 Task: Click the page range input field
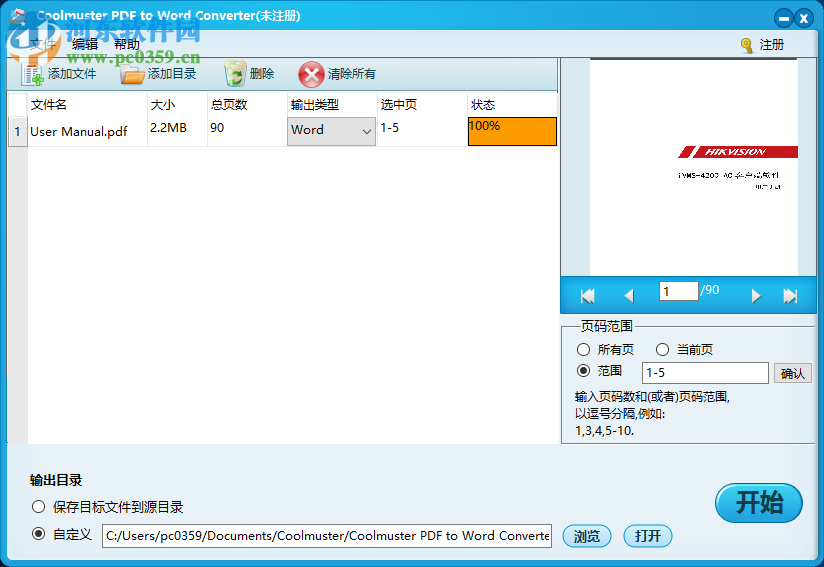click(705, 373)
